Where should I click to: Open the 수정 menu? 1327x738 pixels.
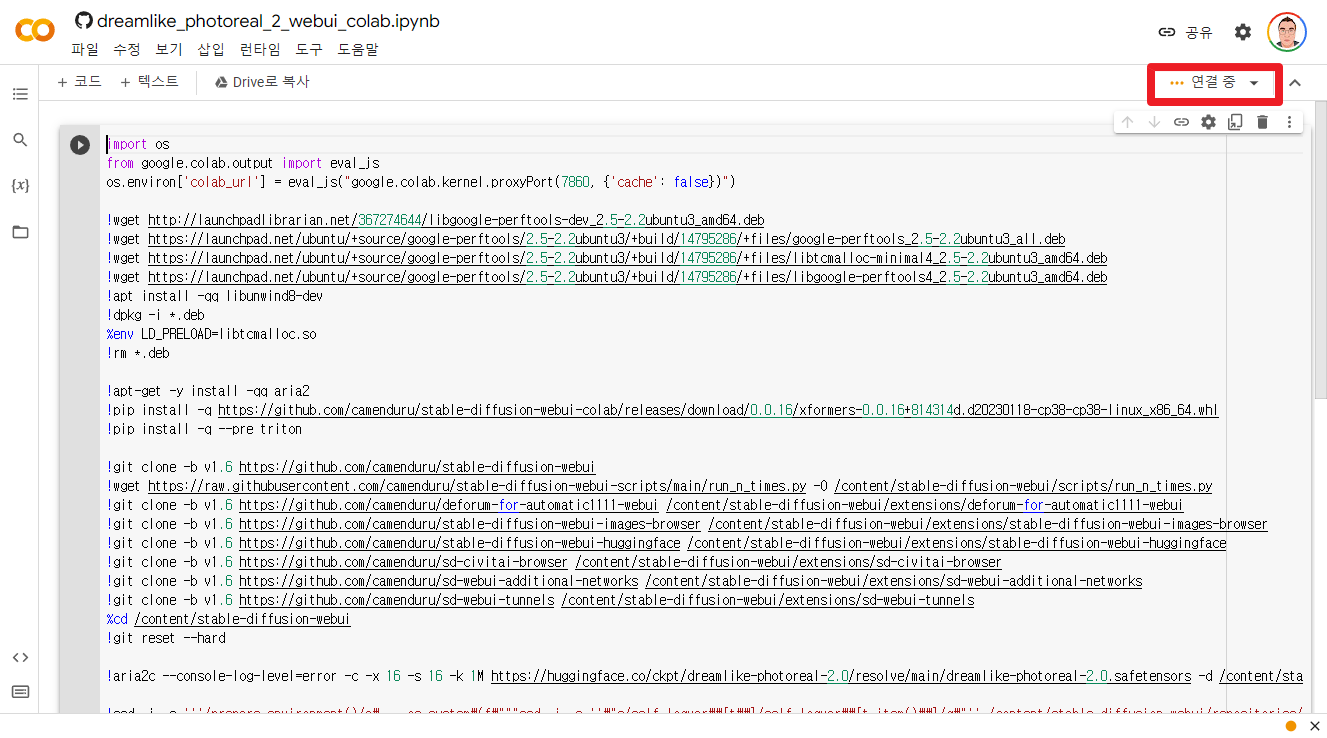pyautogui.click(x=127, y=49)
